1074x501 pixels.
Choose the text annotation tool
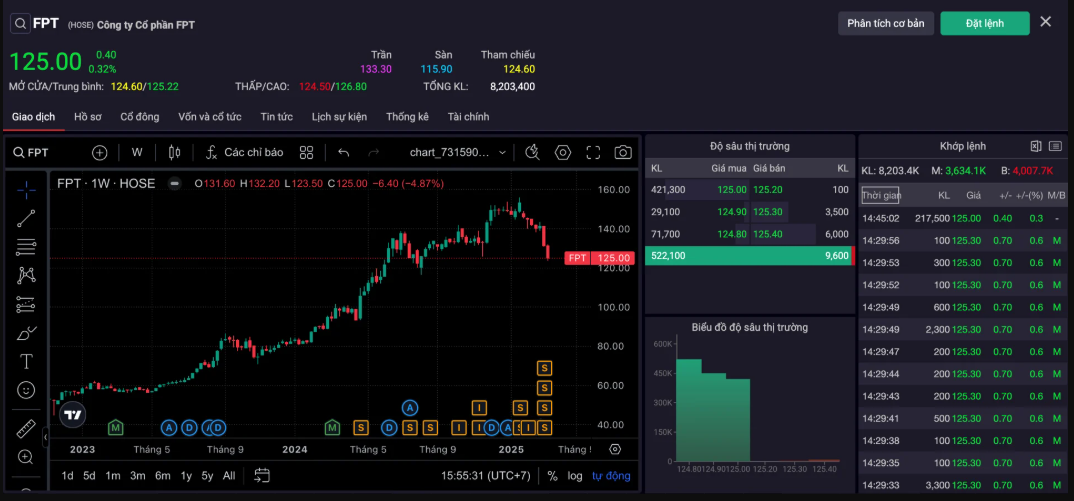click(26, 361)
